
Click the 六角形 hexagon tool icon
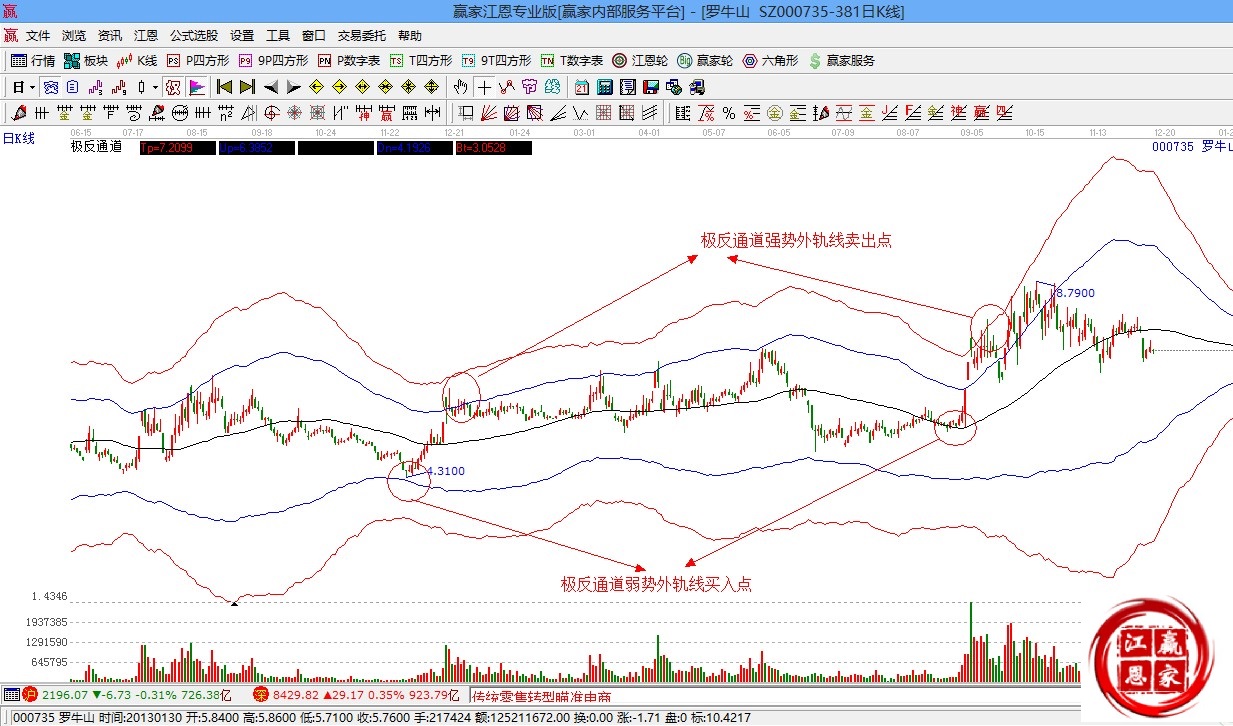pos(768,61)
